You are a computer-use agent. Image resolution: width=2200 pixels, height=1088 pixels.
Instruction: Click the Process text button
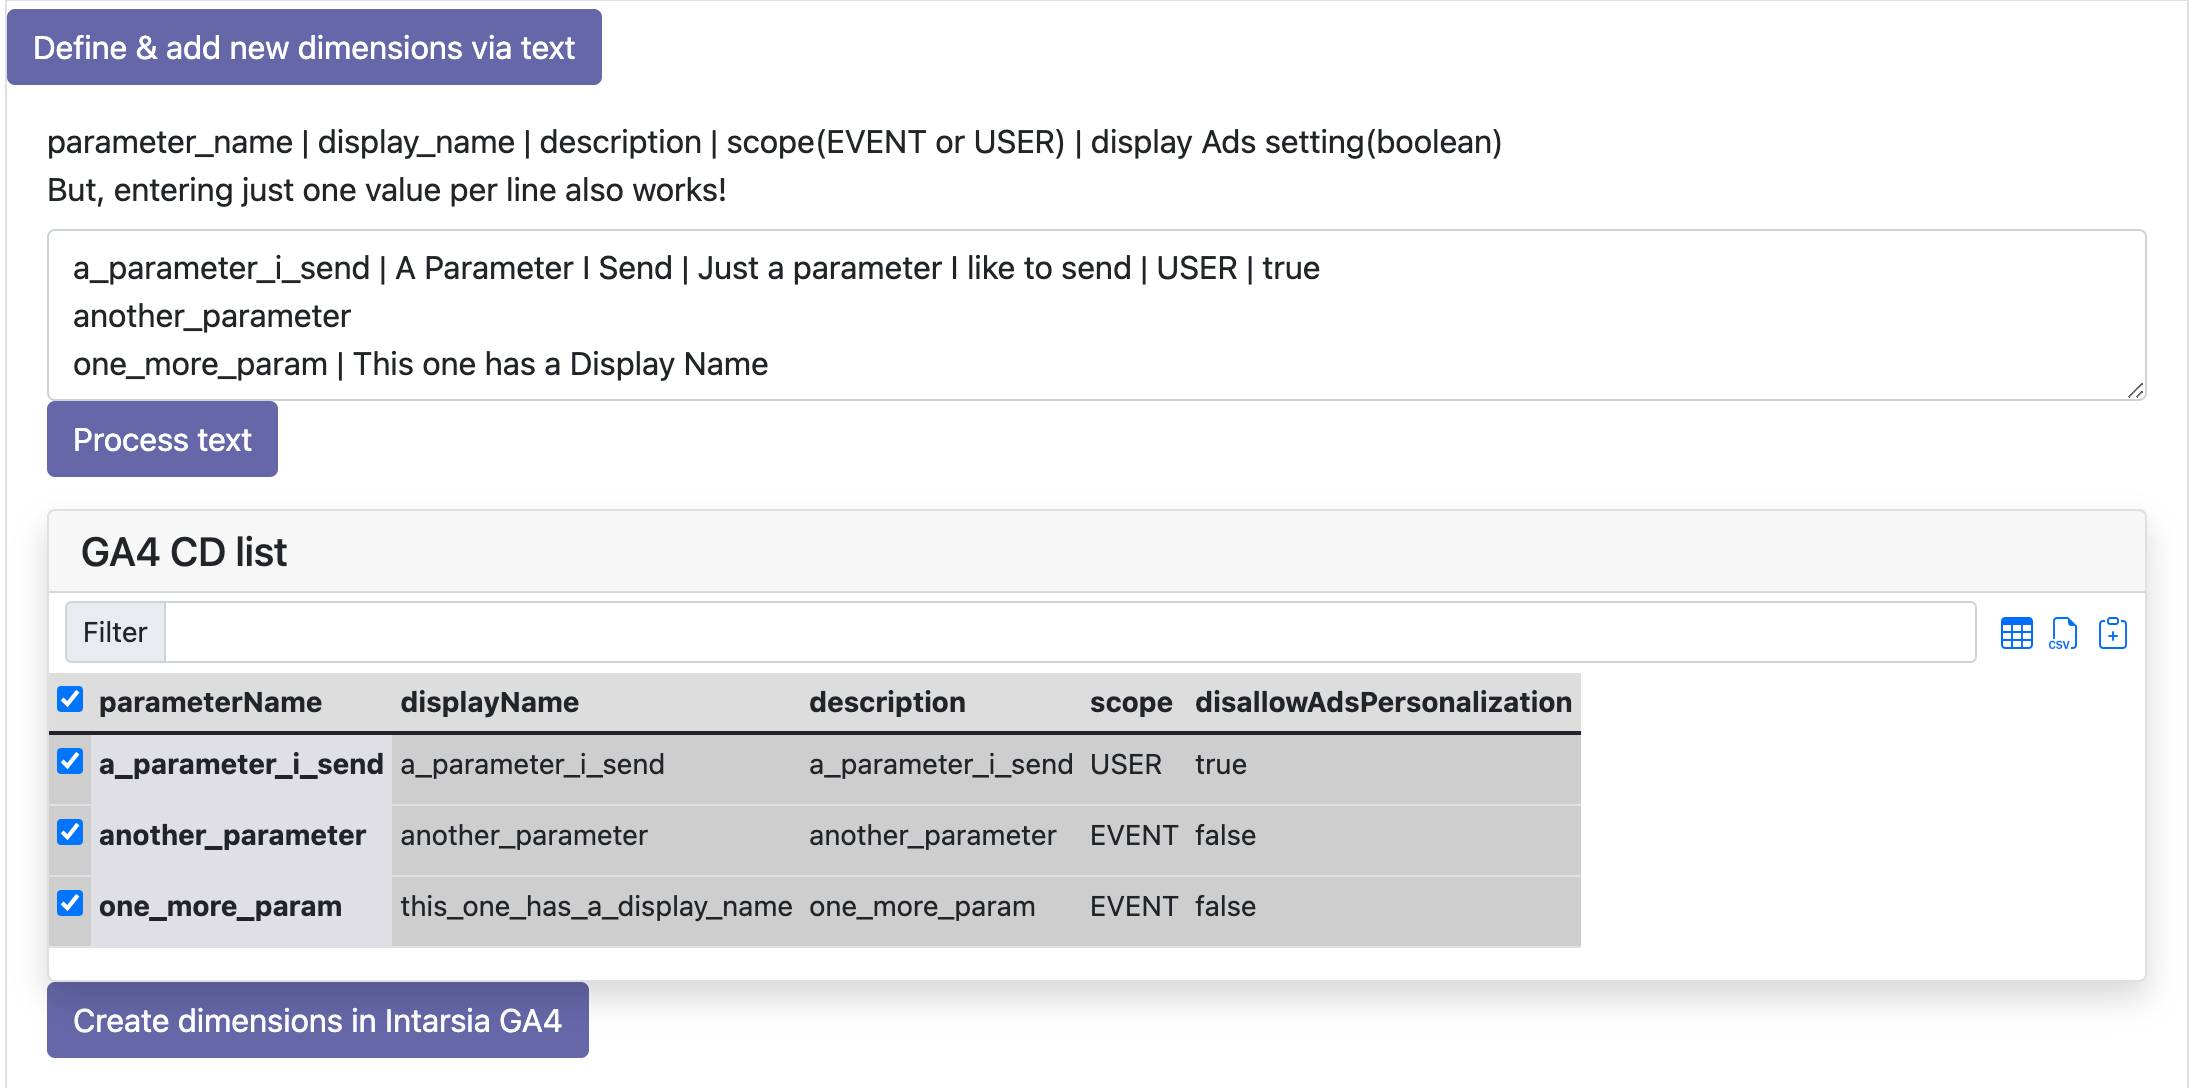tap(162, 439)
